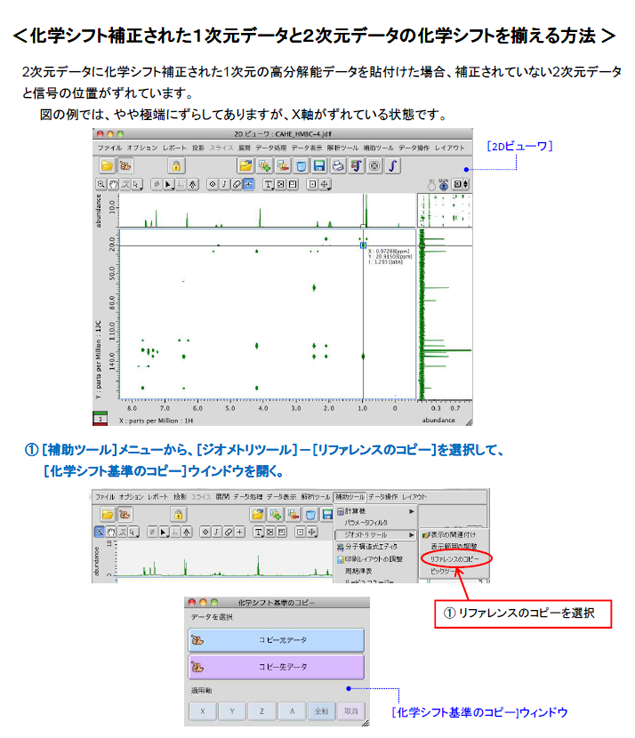Click the 解析ツール menu in the CAHE_HMBC-4.jdf window
This screenshot has height=738, width=635.
click(343, 148)
